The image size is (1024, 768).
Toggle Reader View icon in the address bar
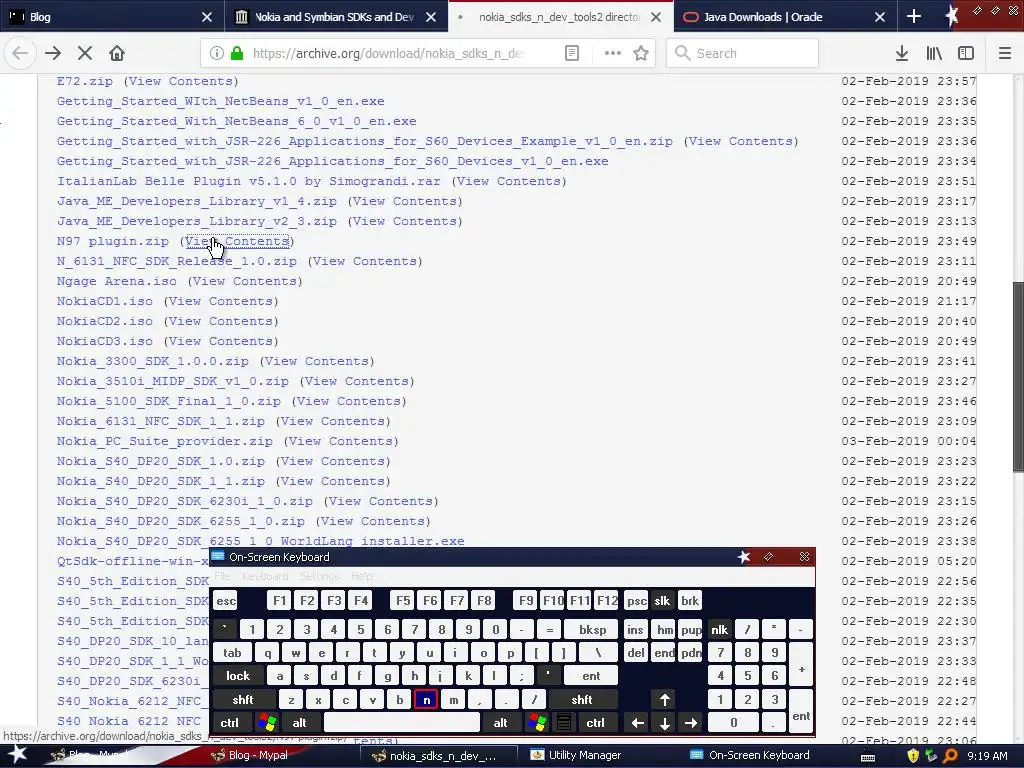click(571, 54)
